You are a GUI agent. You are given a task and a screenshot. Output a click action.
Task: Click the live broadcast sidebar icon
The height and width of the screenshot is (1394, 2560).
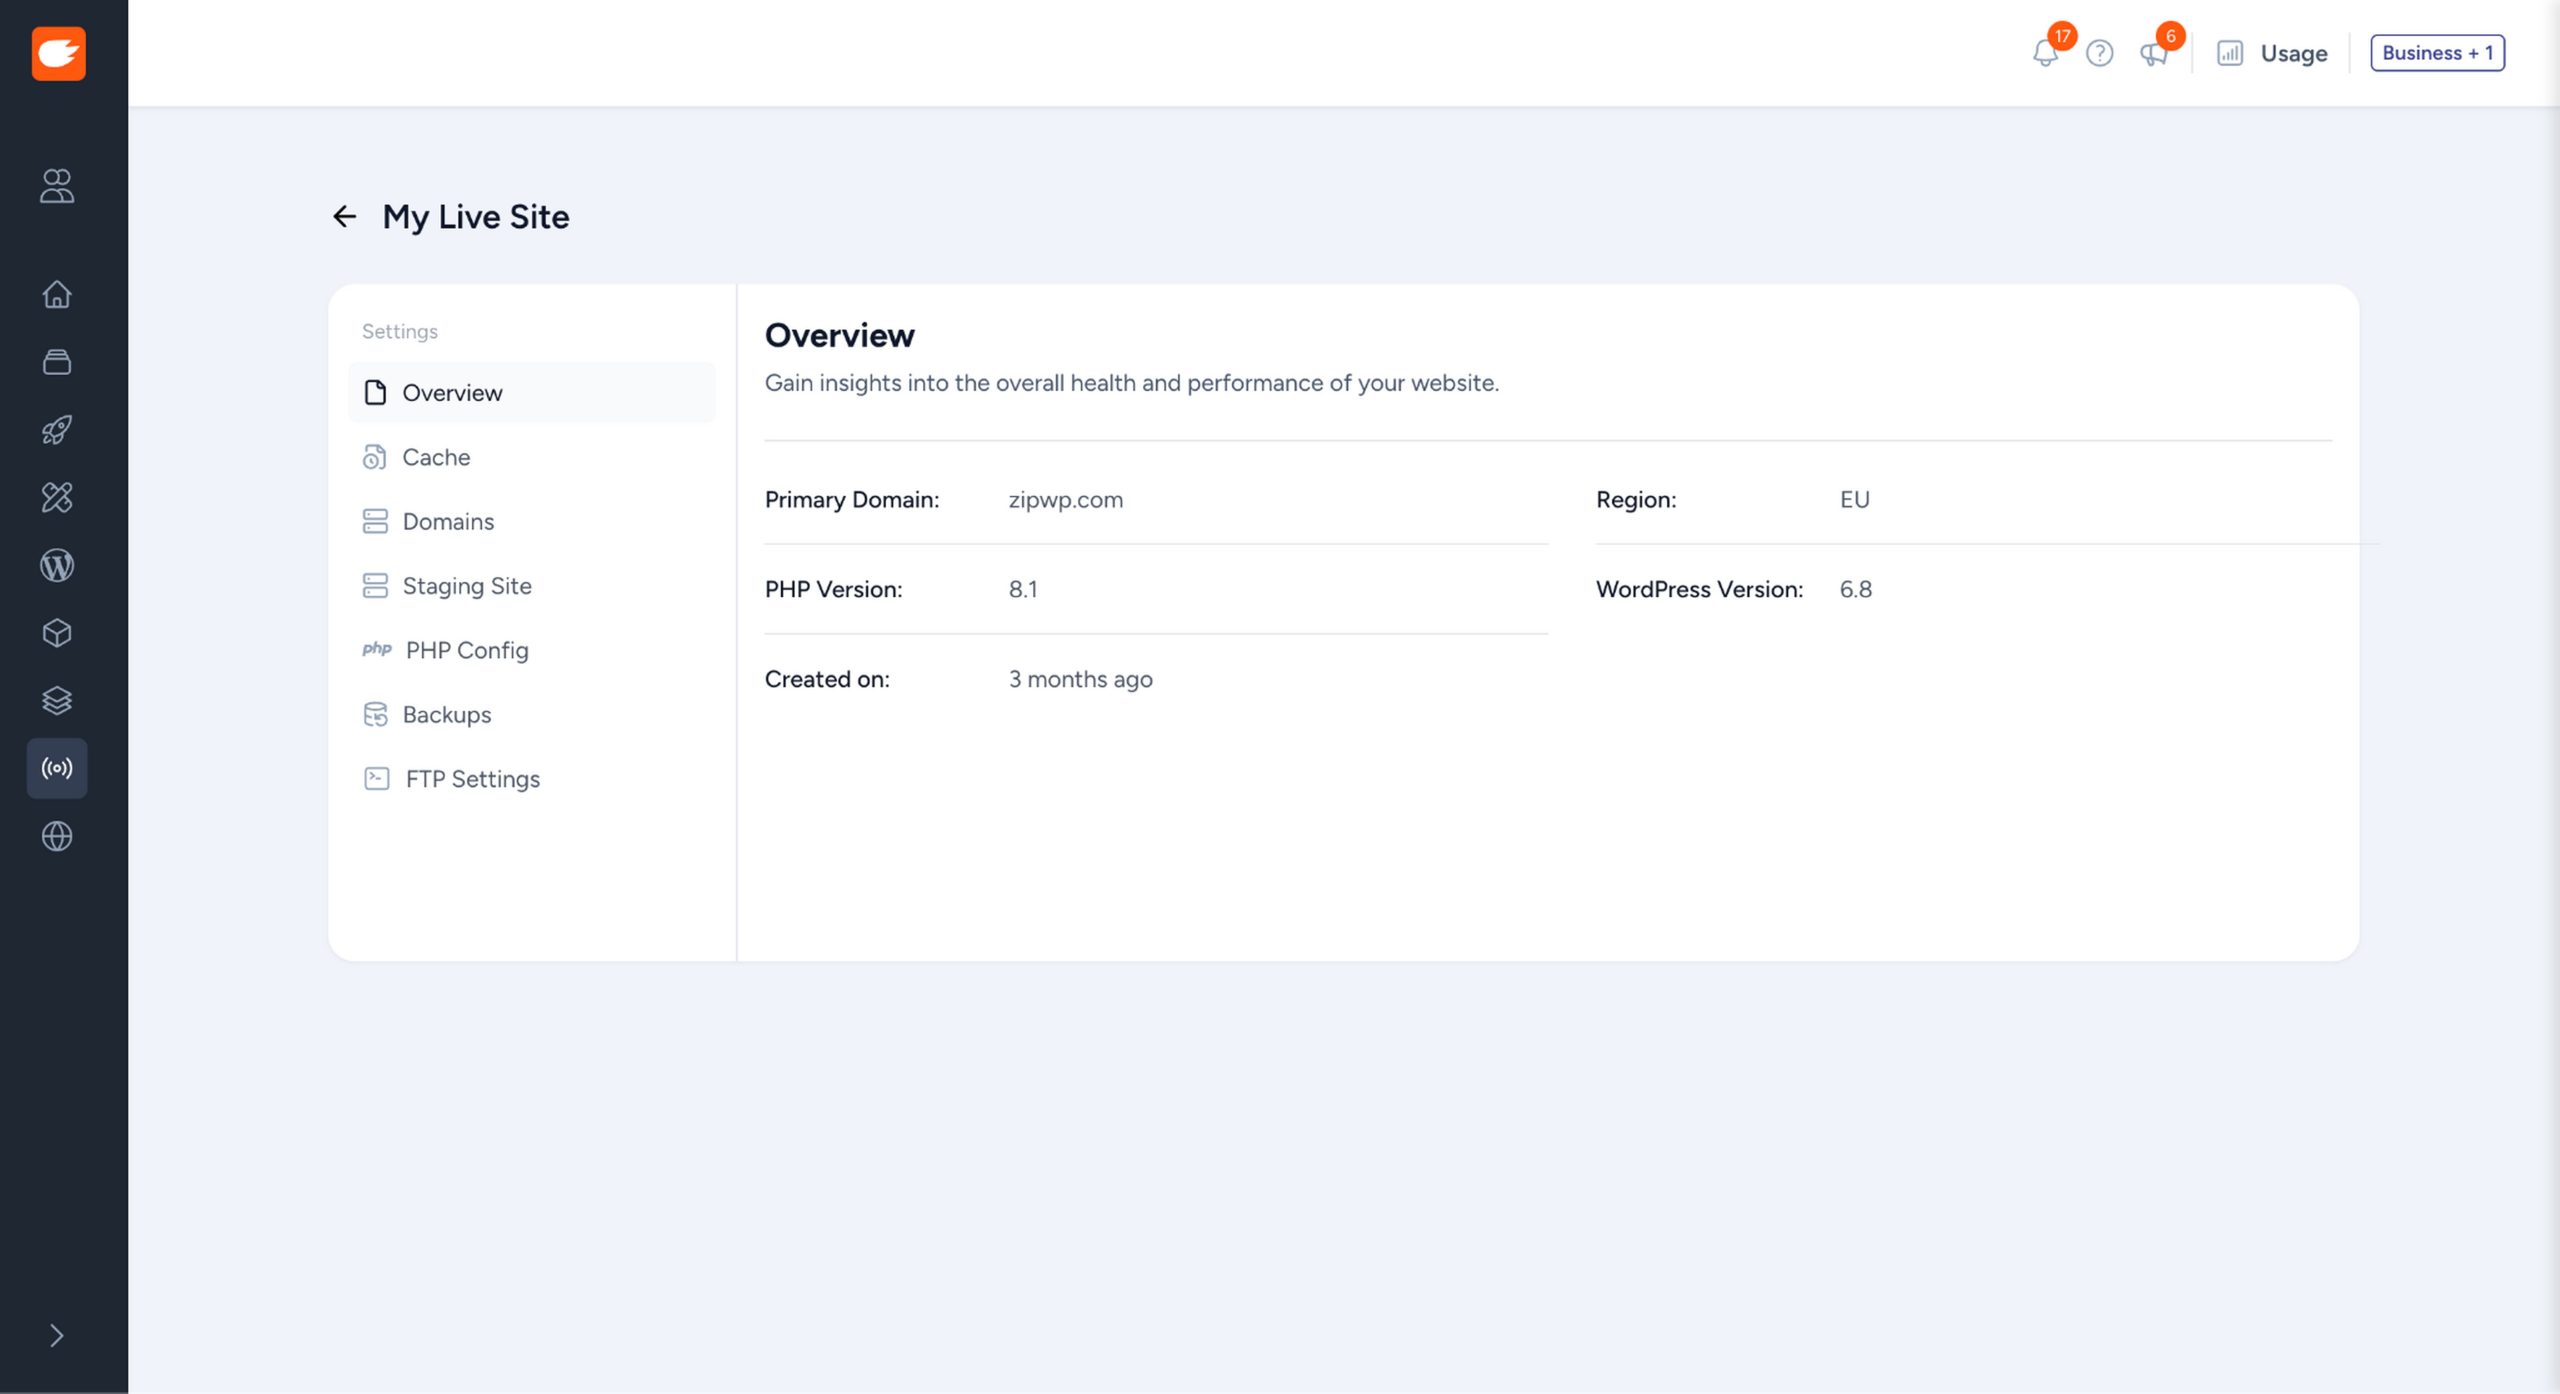pyautogui.click(x=57, y=768)
